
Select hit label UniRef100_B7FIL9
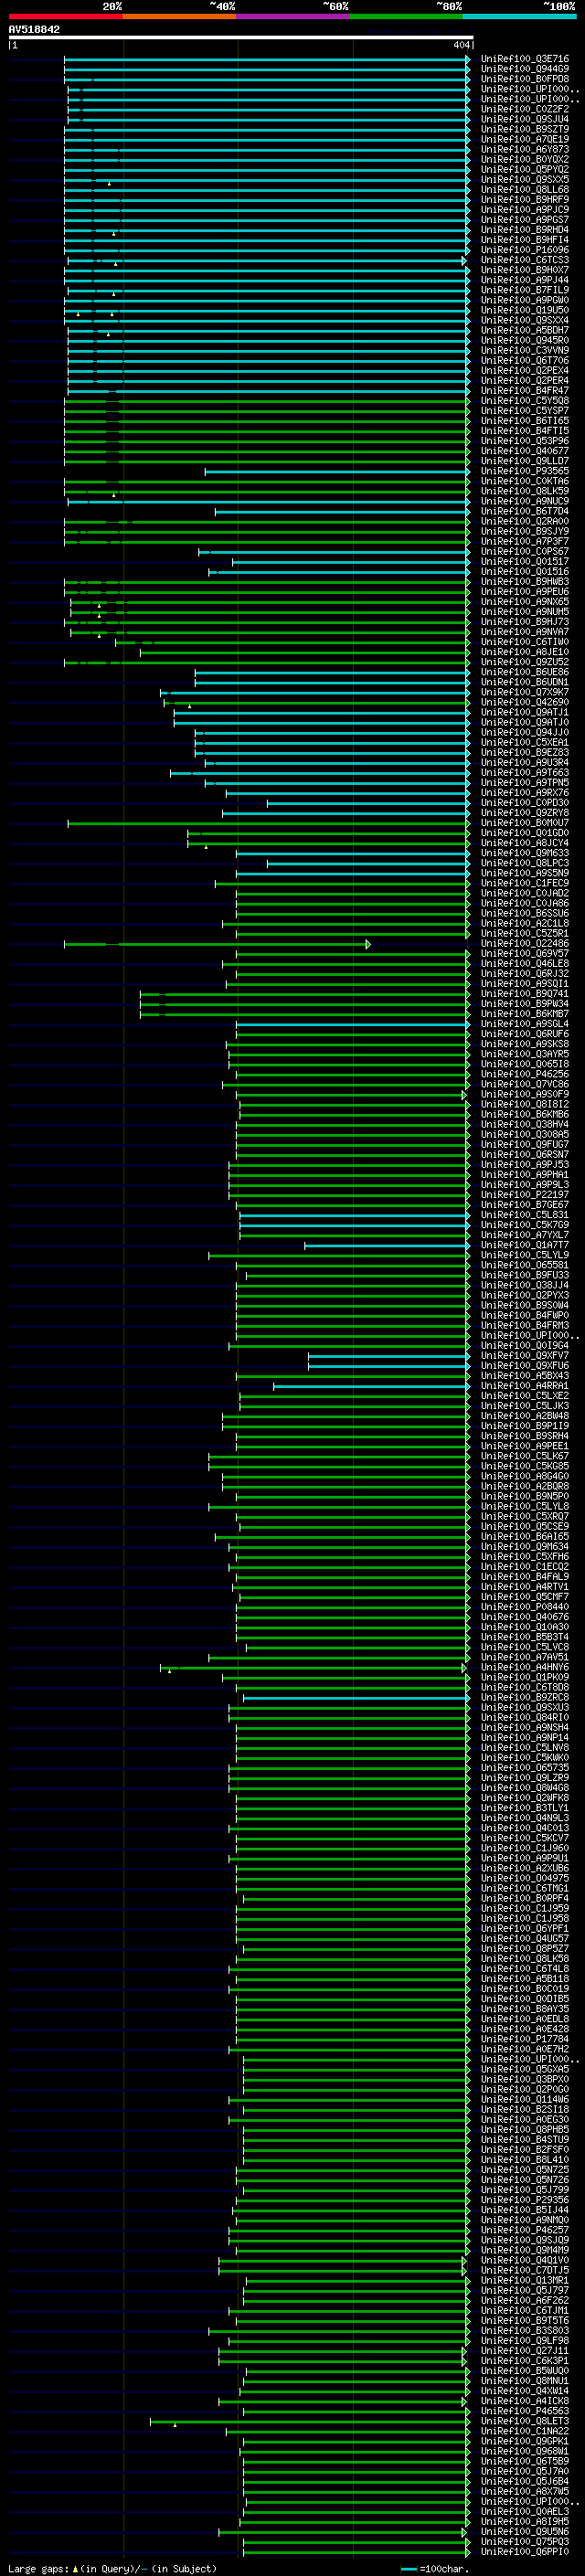(525, 290)
